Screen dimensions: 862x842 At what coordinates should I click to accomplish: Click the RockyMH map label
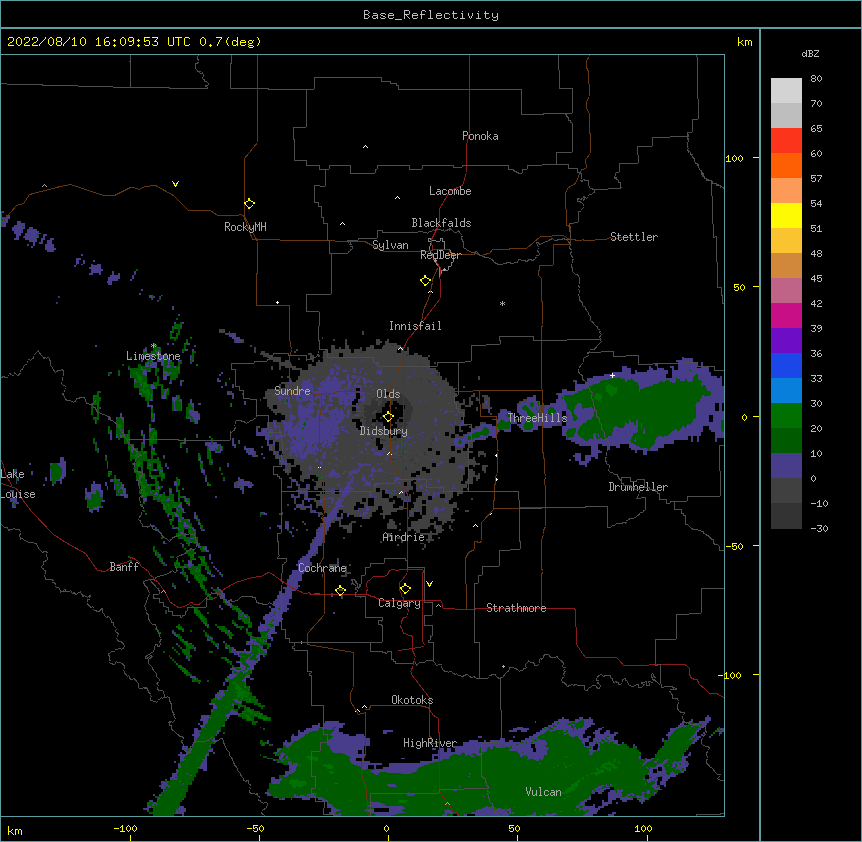tap(245, 227)
